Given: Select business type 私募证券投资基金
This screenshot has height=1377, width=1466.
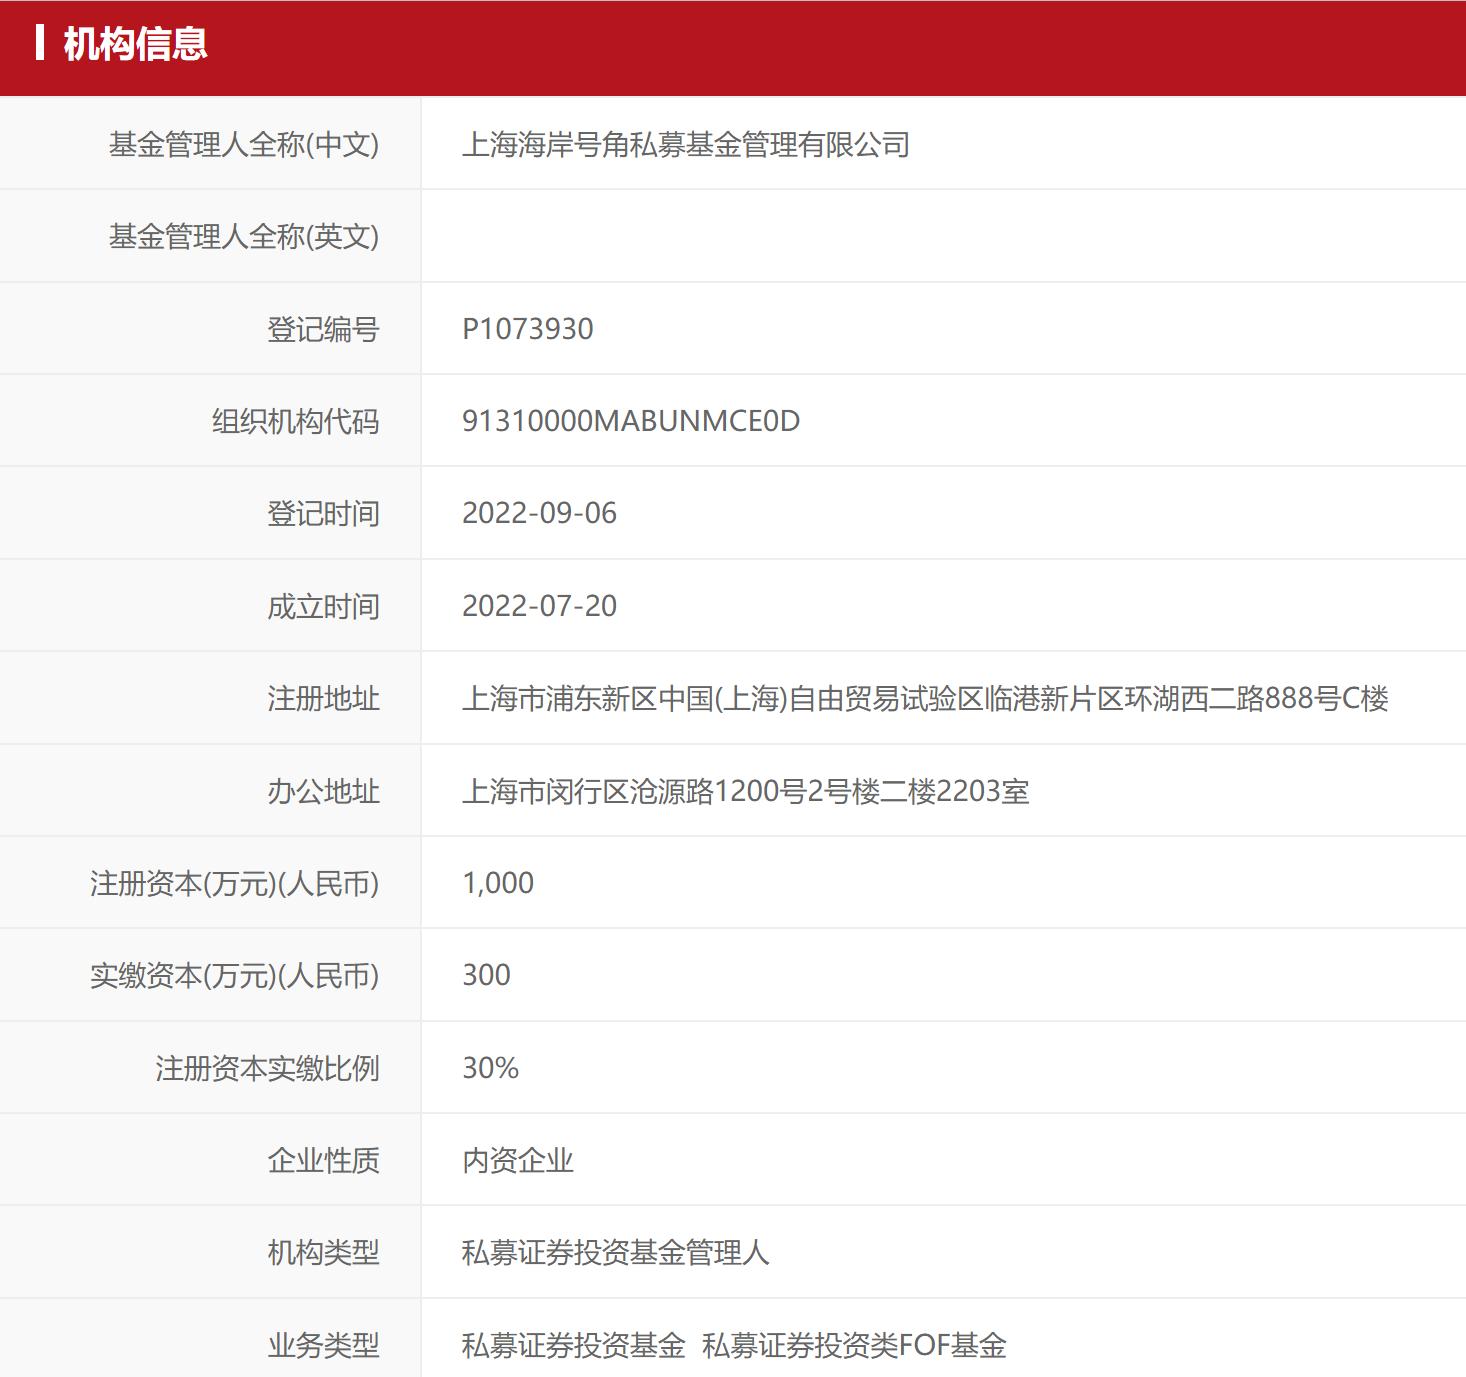Looking at the screenshot, I should pyautogui.click(x=574, y=1345).
